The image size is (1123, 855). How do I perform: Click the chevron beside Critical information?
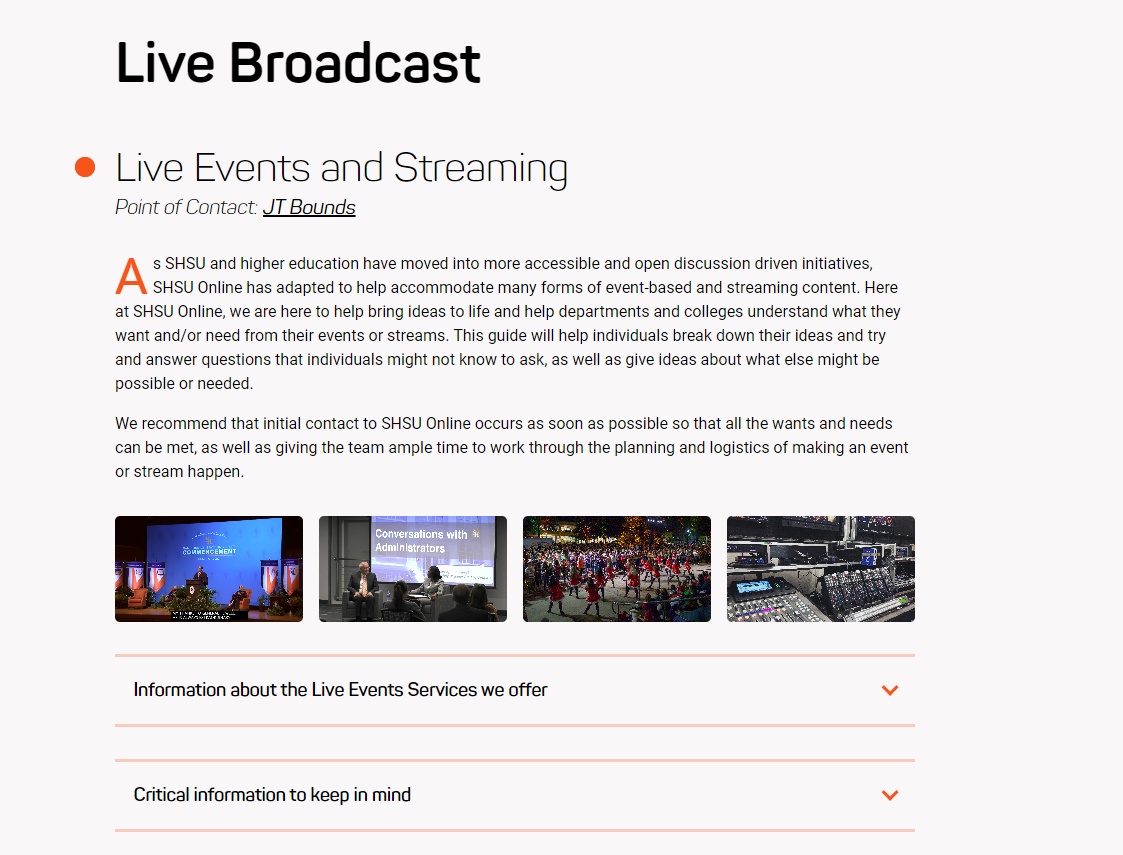[889, 795]
